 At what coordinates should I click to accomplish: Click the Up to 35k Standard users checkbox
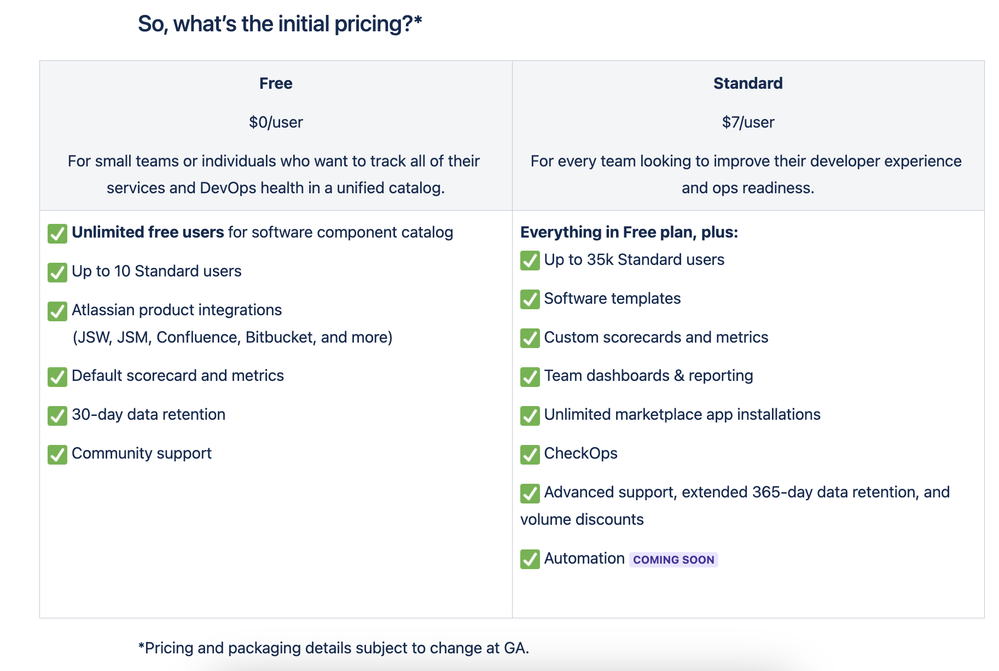tap(530, 260)
